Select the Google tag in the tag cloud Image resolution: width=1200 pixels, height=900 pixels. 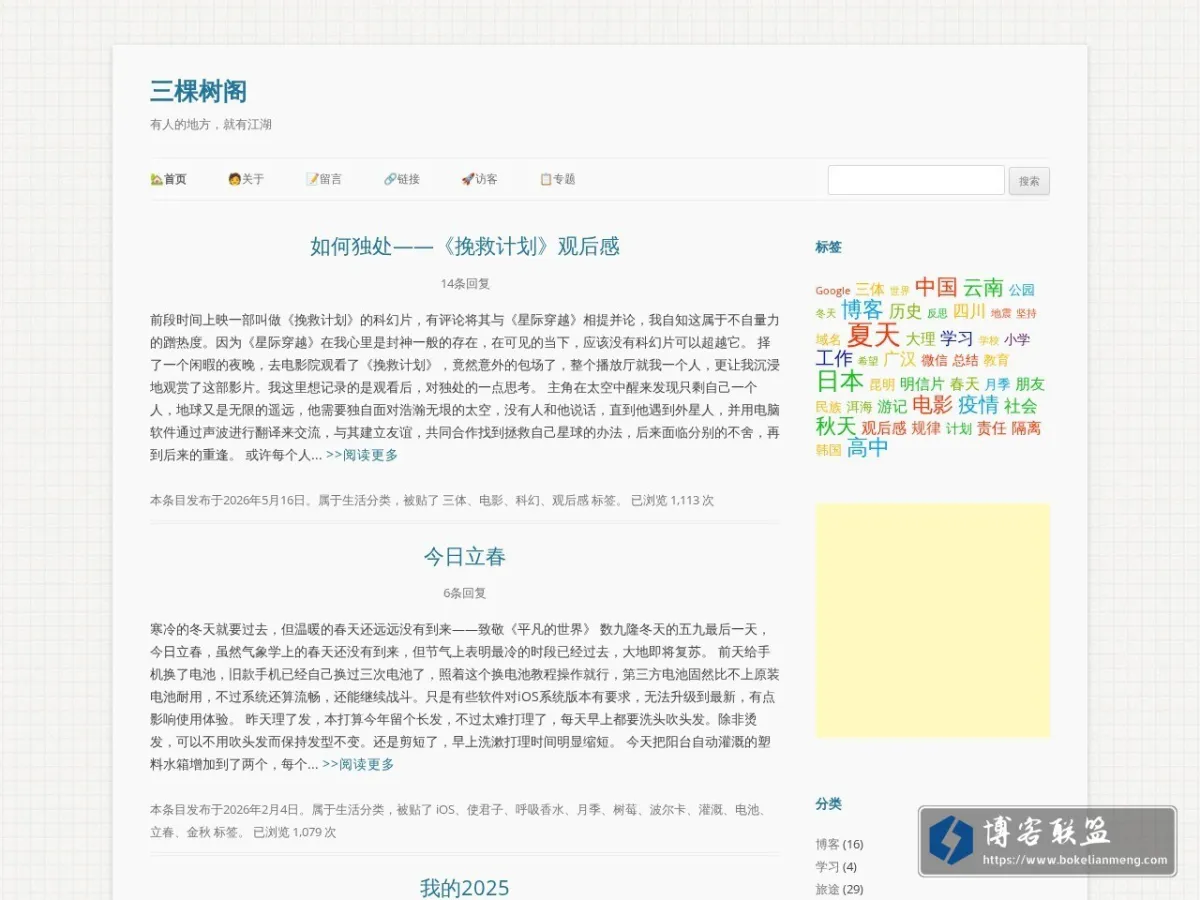pos(832,291)
